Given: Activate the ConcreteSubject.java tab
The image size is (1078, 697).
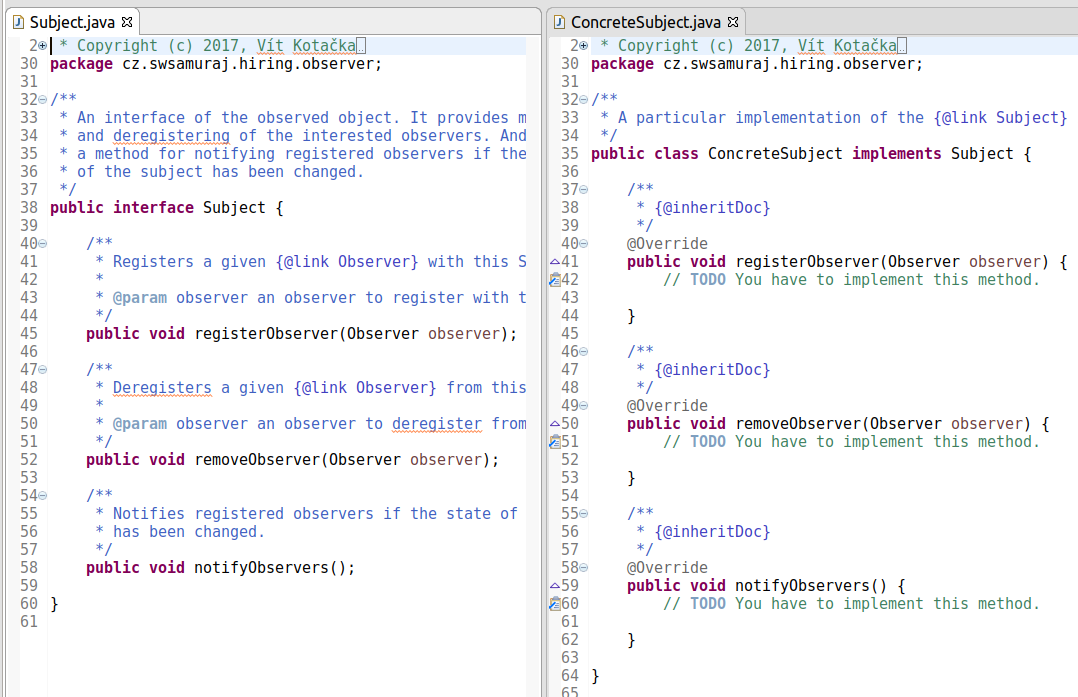Looking at the screenshot, I should coord(646,22).
